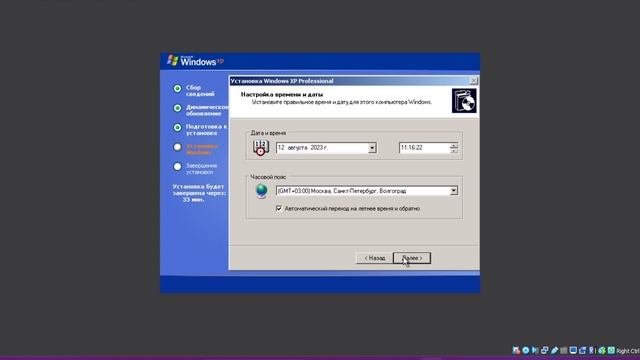640x360 pixels.
Task: Click the hard disk indicator in VirtualBox status bar
Action: pyautogui.click(x=516, y=350)
